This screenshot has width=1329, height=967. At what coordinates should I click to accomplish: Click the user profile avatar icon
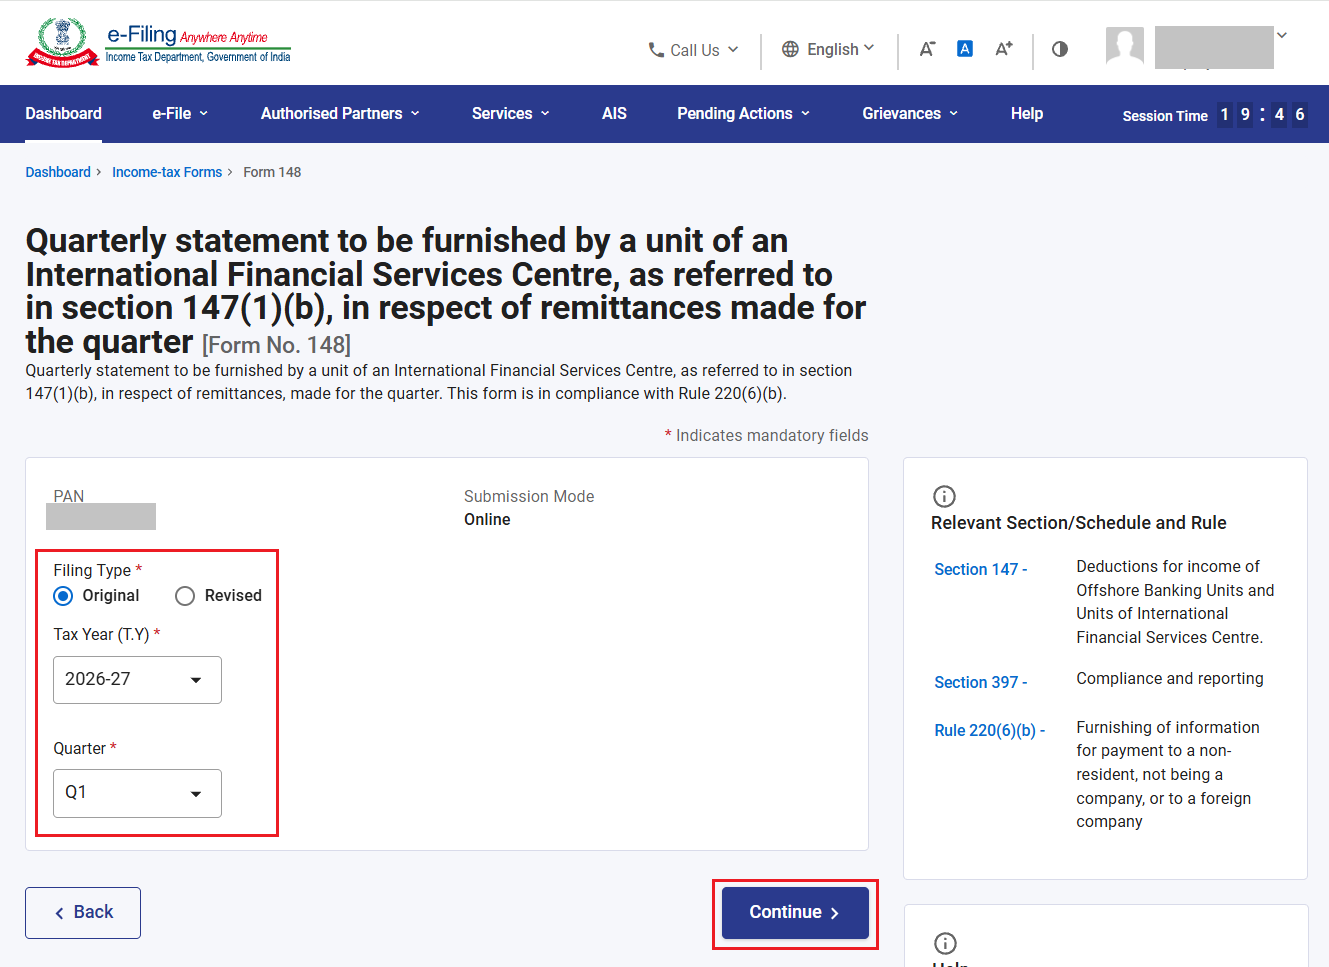click(1125, 46)
